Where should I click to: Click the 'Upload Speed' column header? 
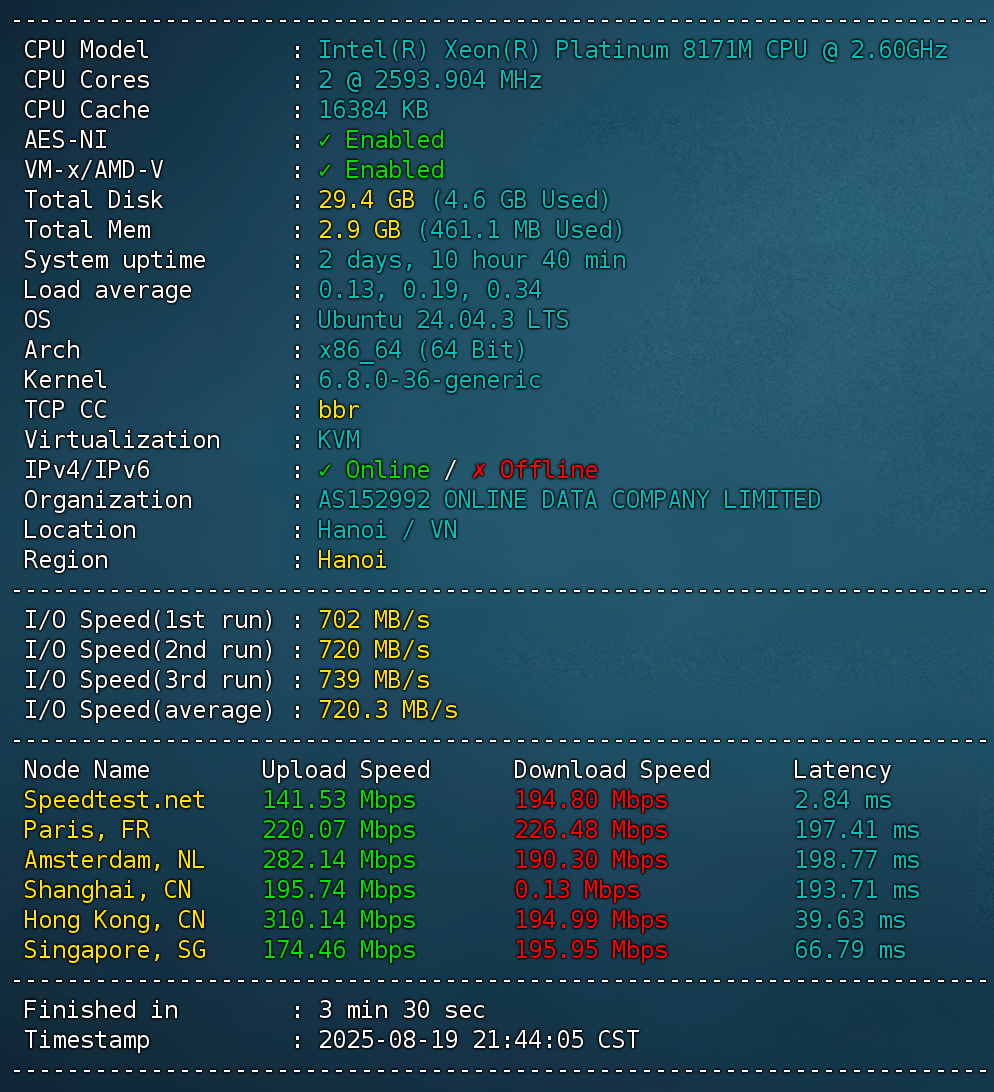[345, 770]
